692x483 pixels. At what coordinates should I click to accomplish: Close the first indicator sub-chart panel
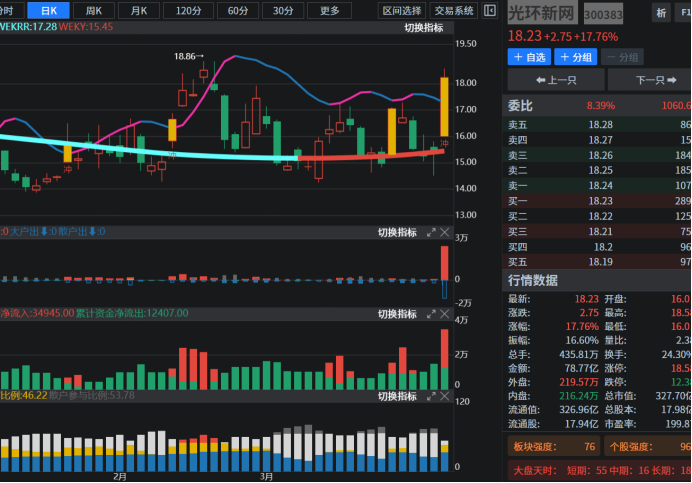tap(445, 232)
